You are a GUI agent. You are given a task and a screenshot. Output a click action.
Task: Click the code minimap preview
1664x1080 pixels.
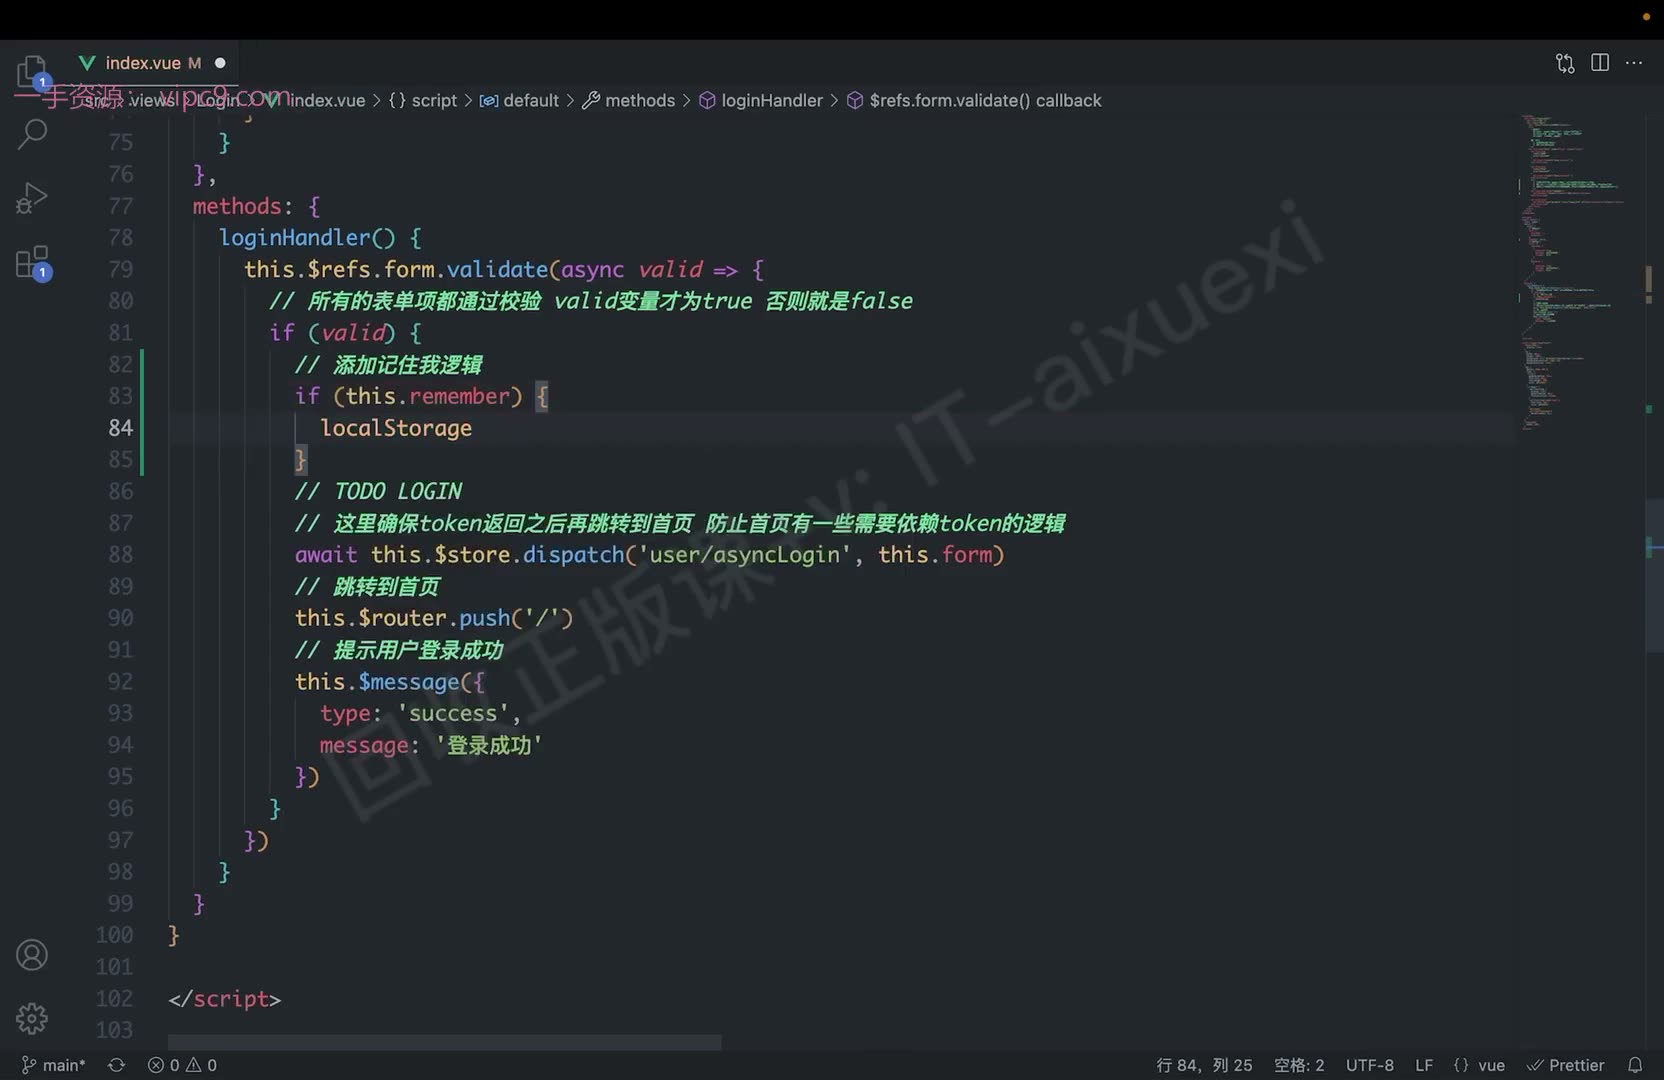click(1570, 272)
